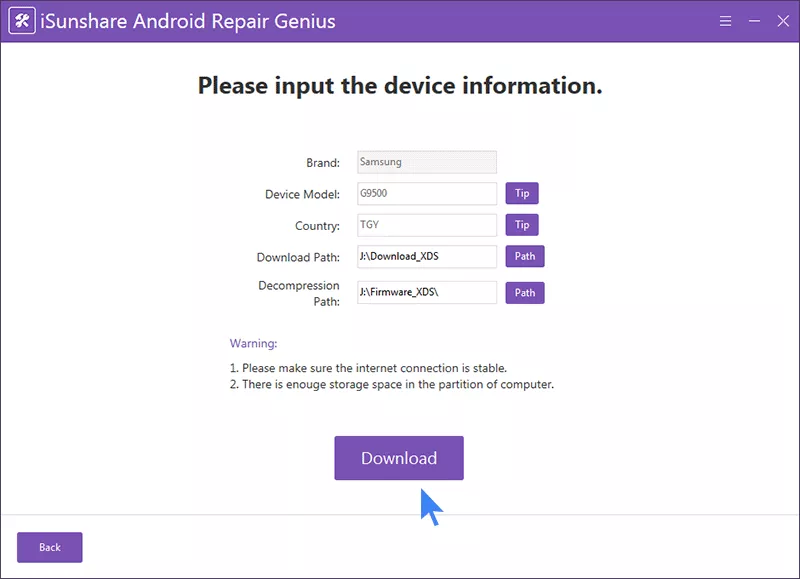800x579 pixels.
Task: Focus the Country input field
Action: pyautogui.click(x=427, y=225)
